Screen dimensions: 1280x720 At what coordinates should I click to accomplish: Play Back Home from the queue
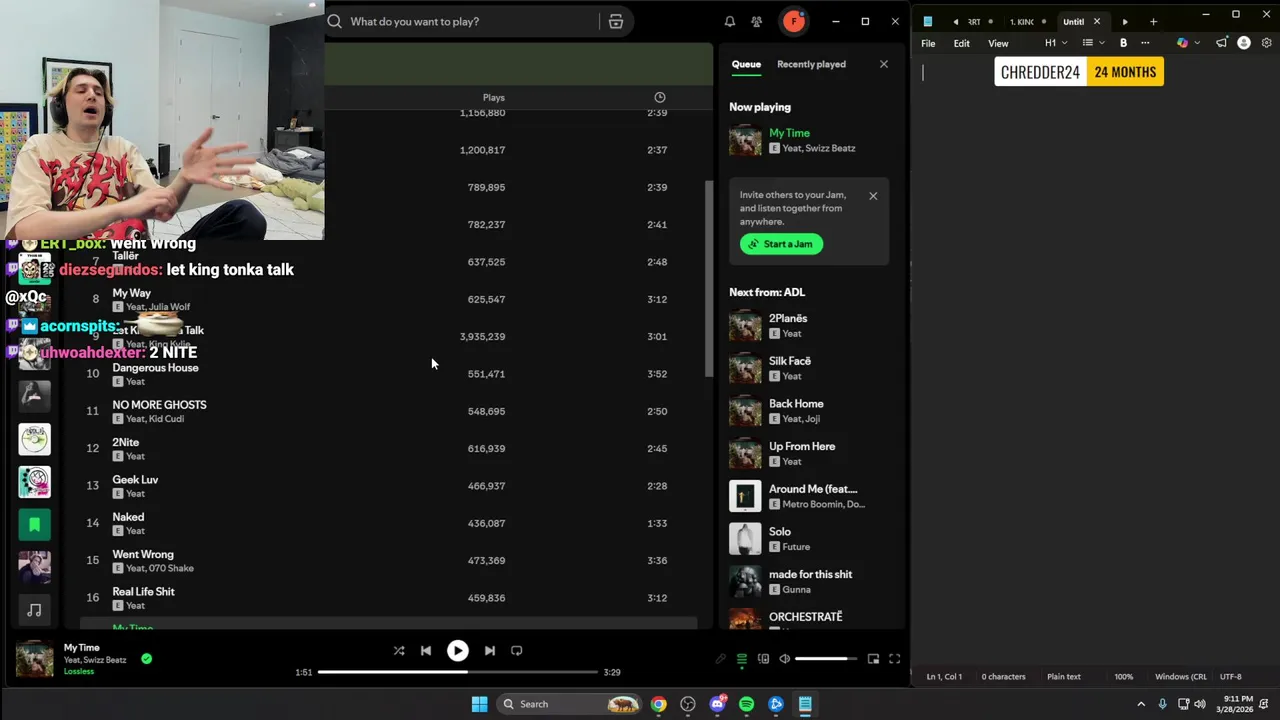pyautogui.click(x=808, y=411)
